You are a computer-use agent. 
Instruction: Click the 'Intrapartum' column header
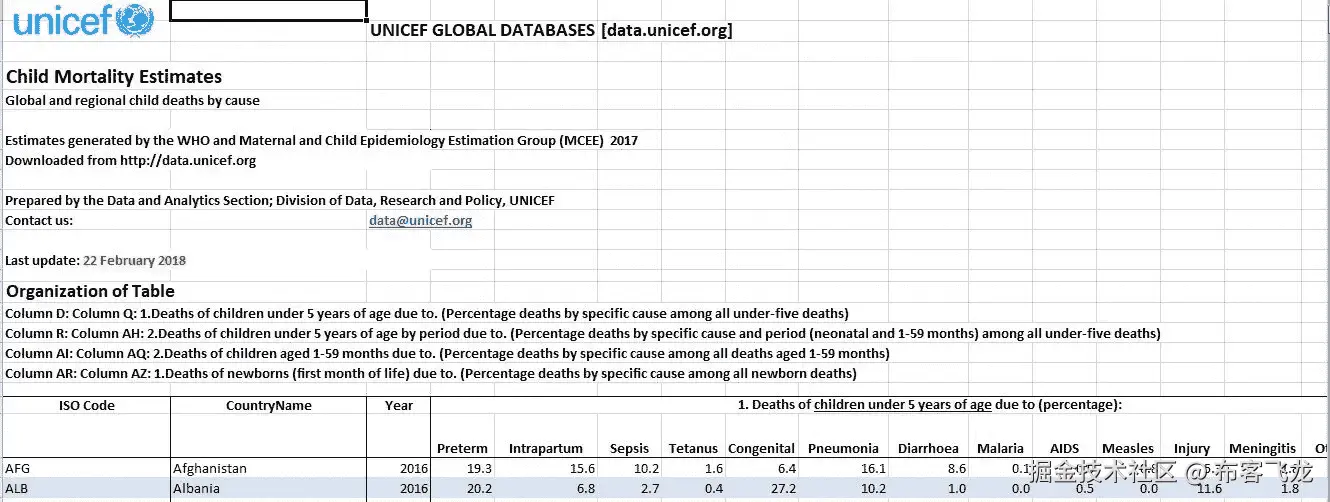tap(545, 449)
